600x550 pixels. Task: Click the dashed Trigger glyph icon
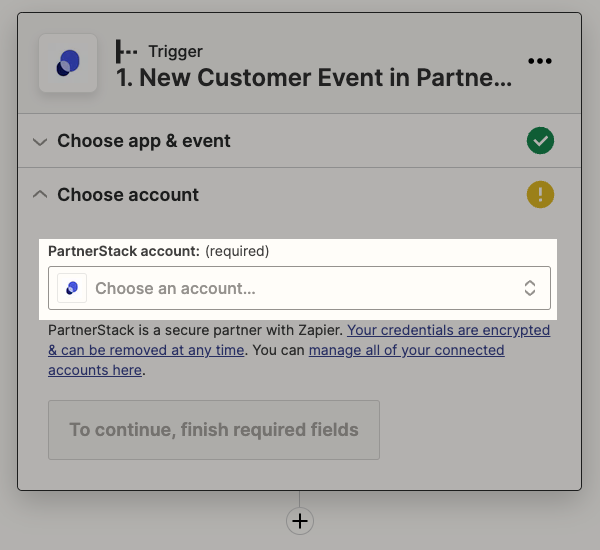(x=127, y=51)
